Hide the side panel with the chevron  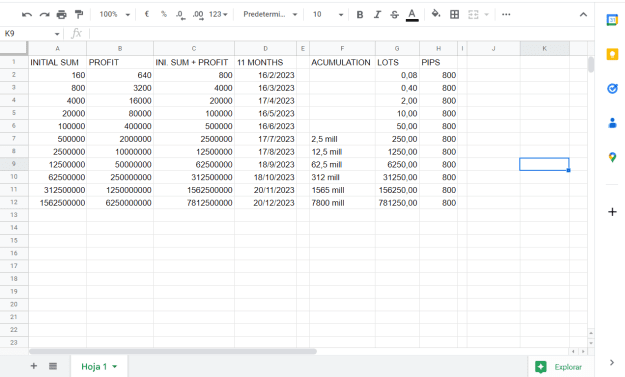point(612,362)
